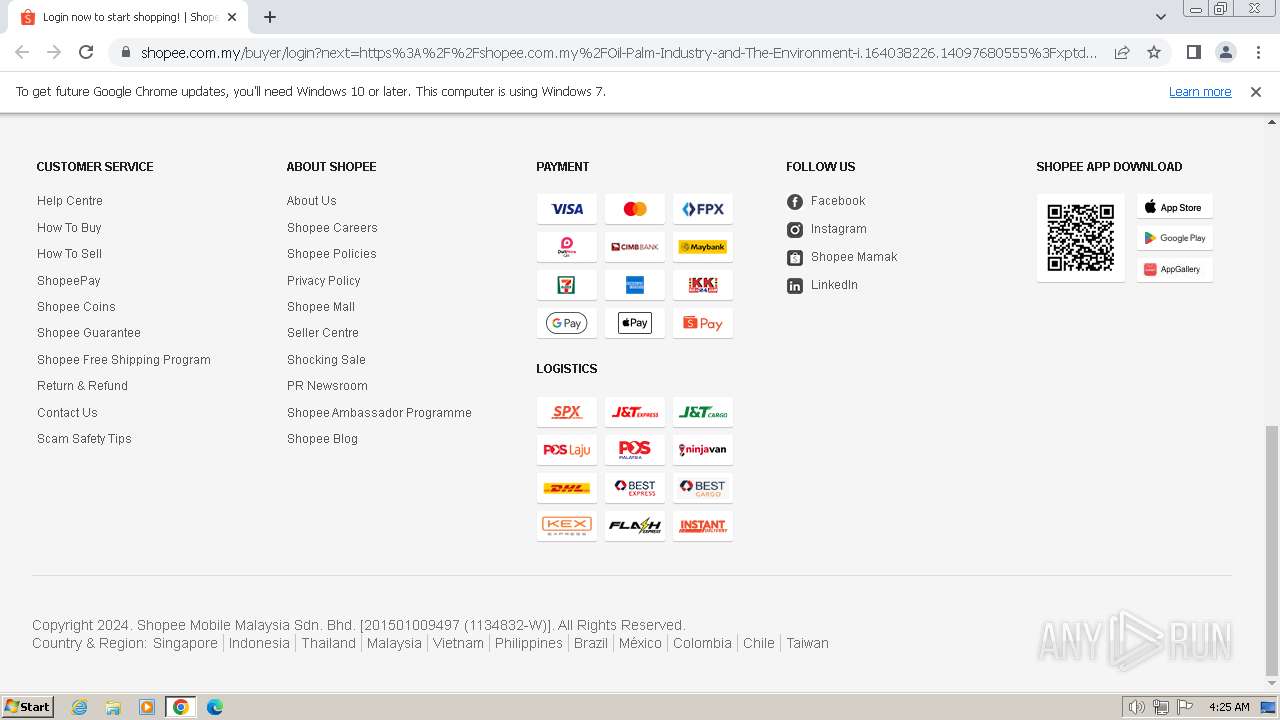Click the Instant Delivery logistics icon
This screenshot has height=720, width=1280.
tap(703, 526)
